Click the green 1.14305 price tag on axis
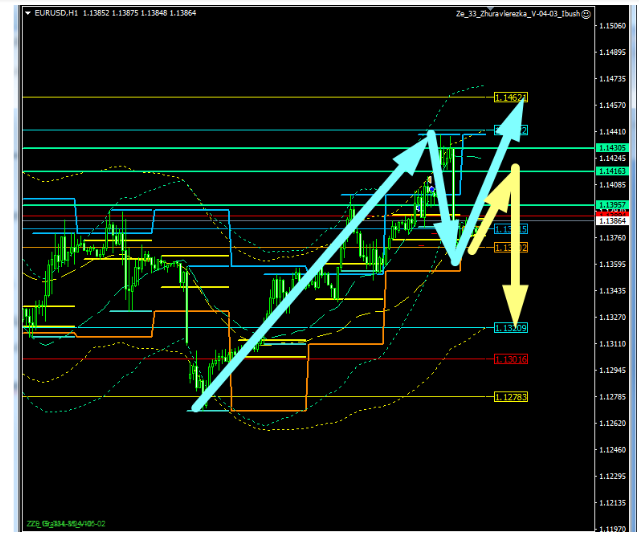639x534 pixels. pos(612,148)
